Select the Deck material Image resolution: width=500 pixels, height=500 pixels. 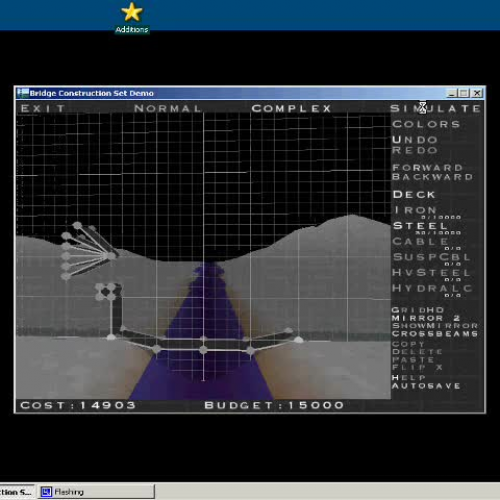click(414, 194)
